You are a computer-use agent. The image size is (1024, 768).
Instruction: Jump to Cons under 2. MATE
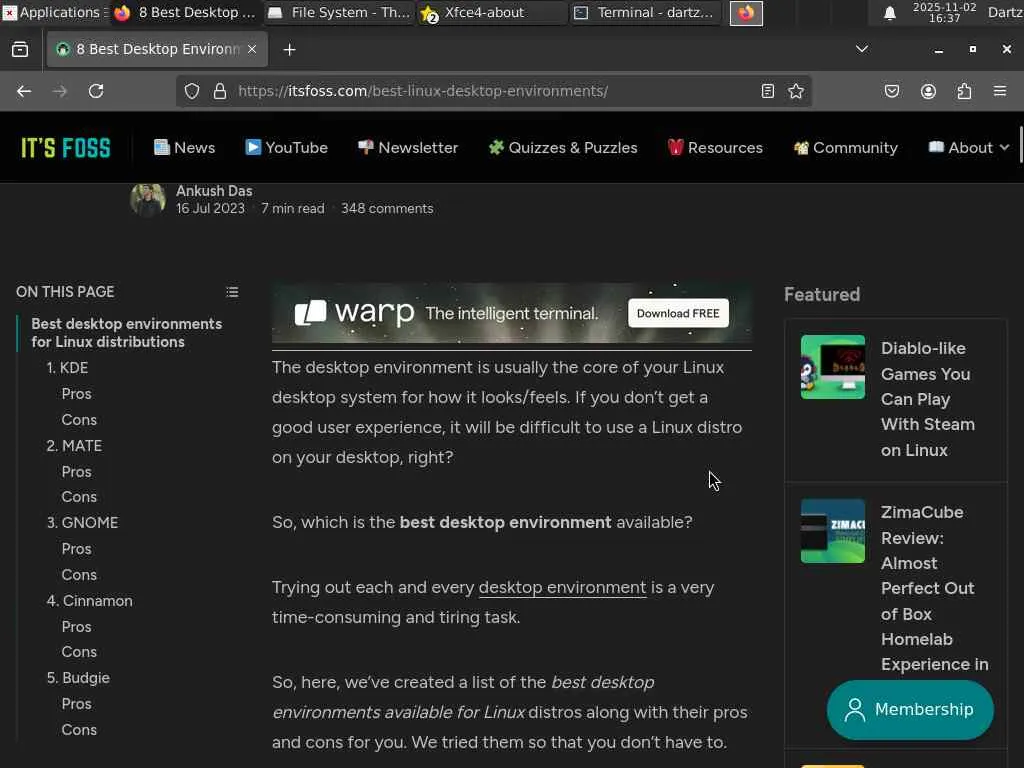pyautogui.click(x=79, y=497)
